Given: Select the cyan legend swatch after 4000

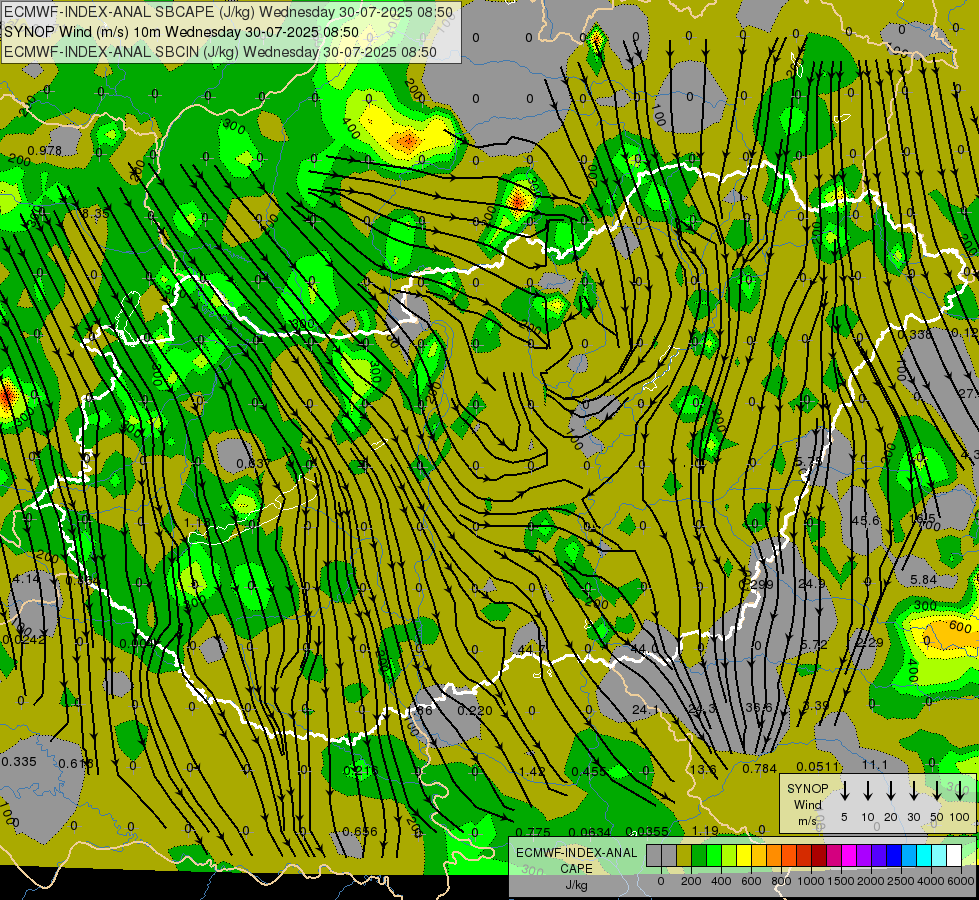Looking at the screenshot, I should (x=939, y=855).
